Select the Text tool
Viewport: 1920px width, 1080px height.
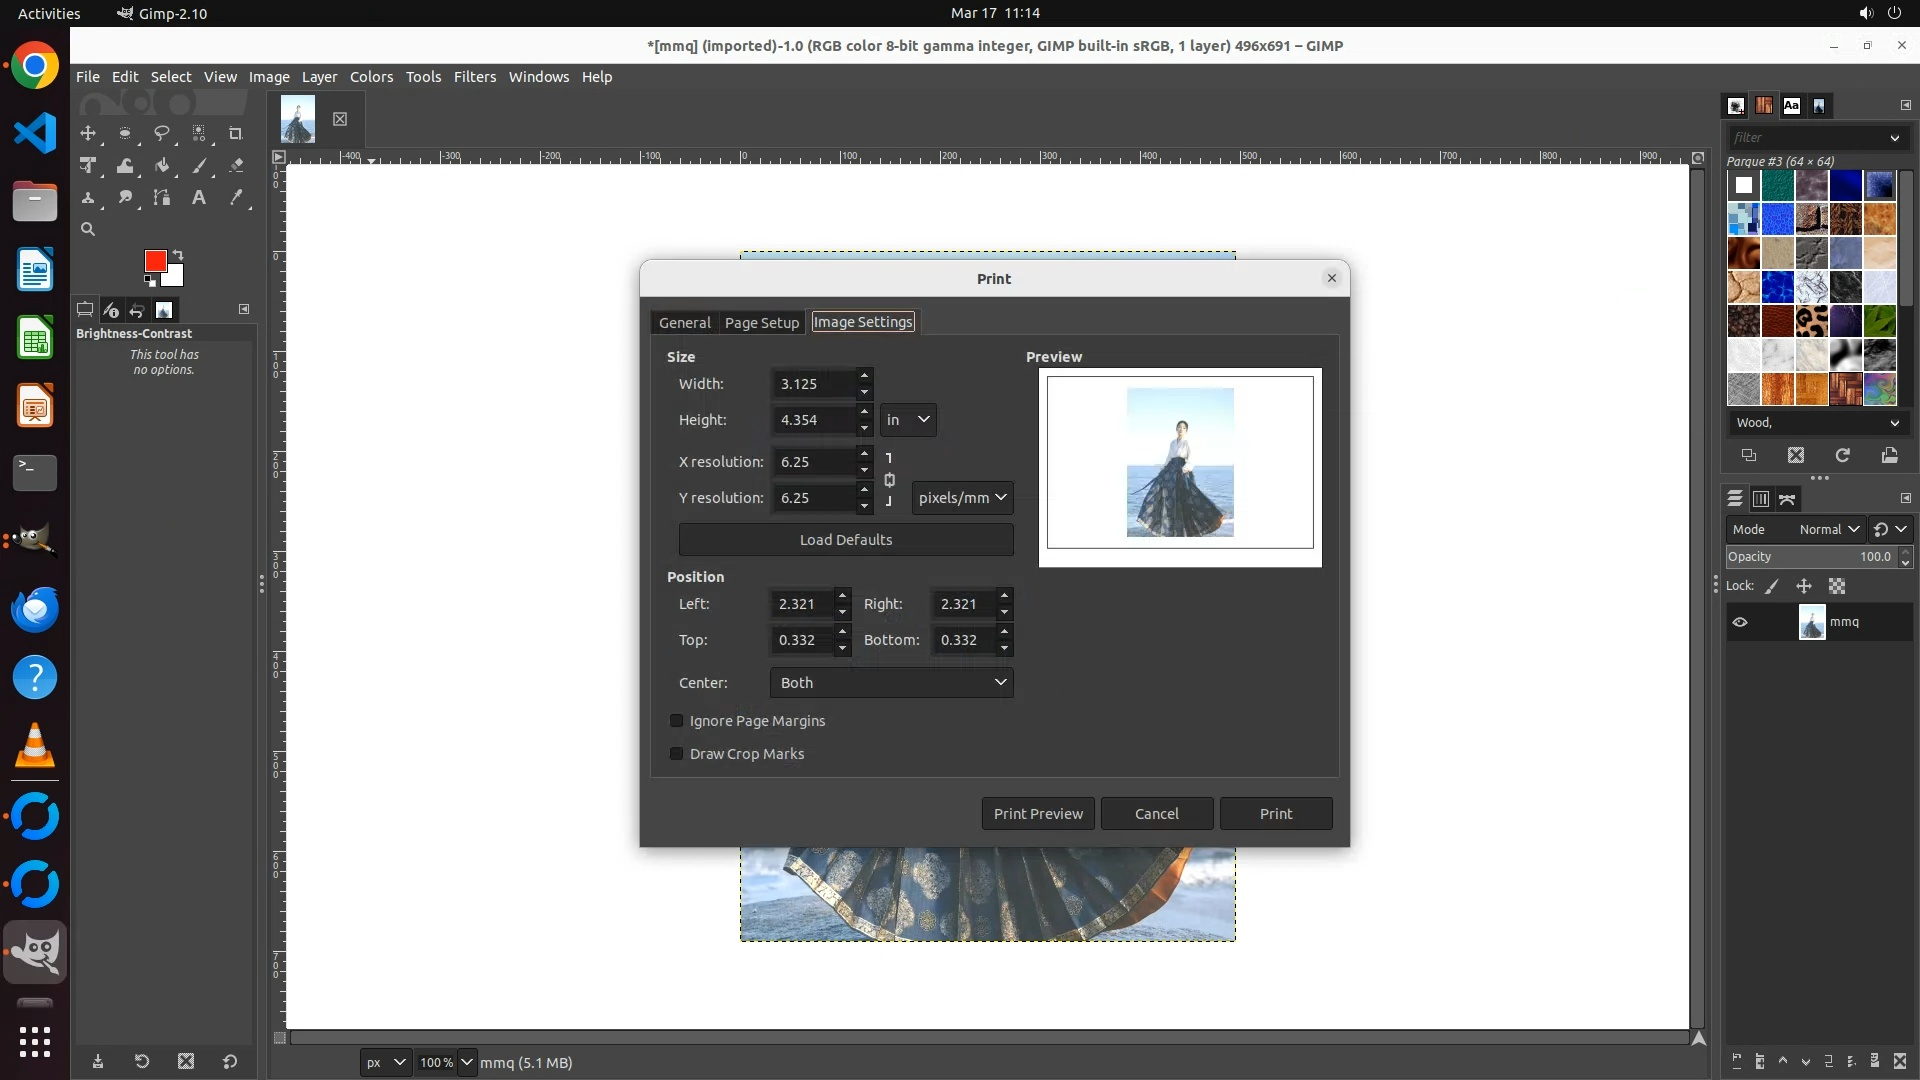click(199, 198)
